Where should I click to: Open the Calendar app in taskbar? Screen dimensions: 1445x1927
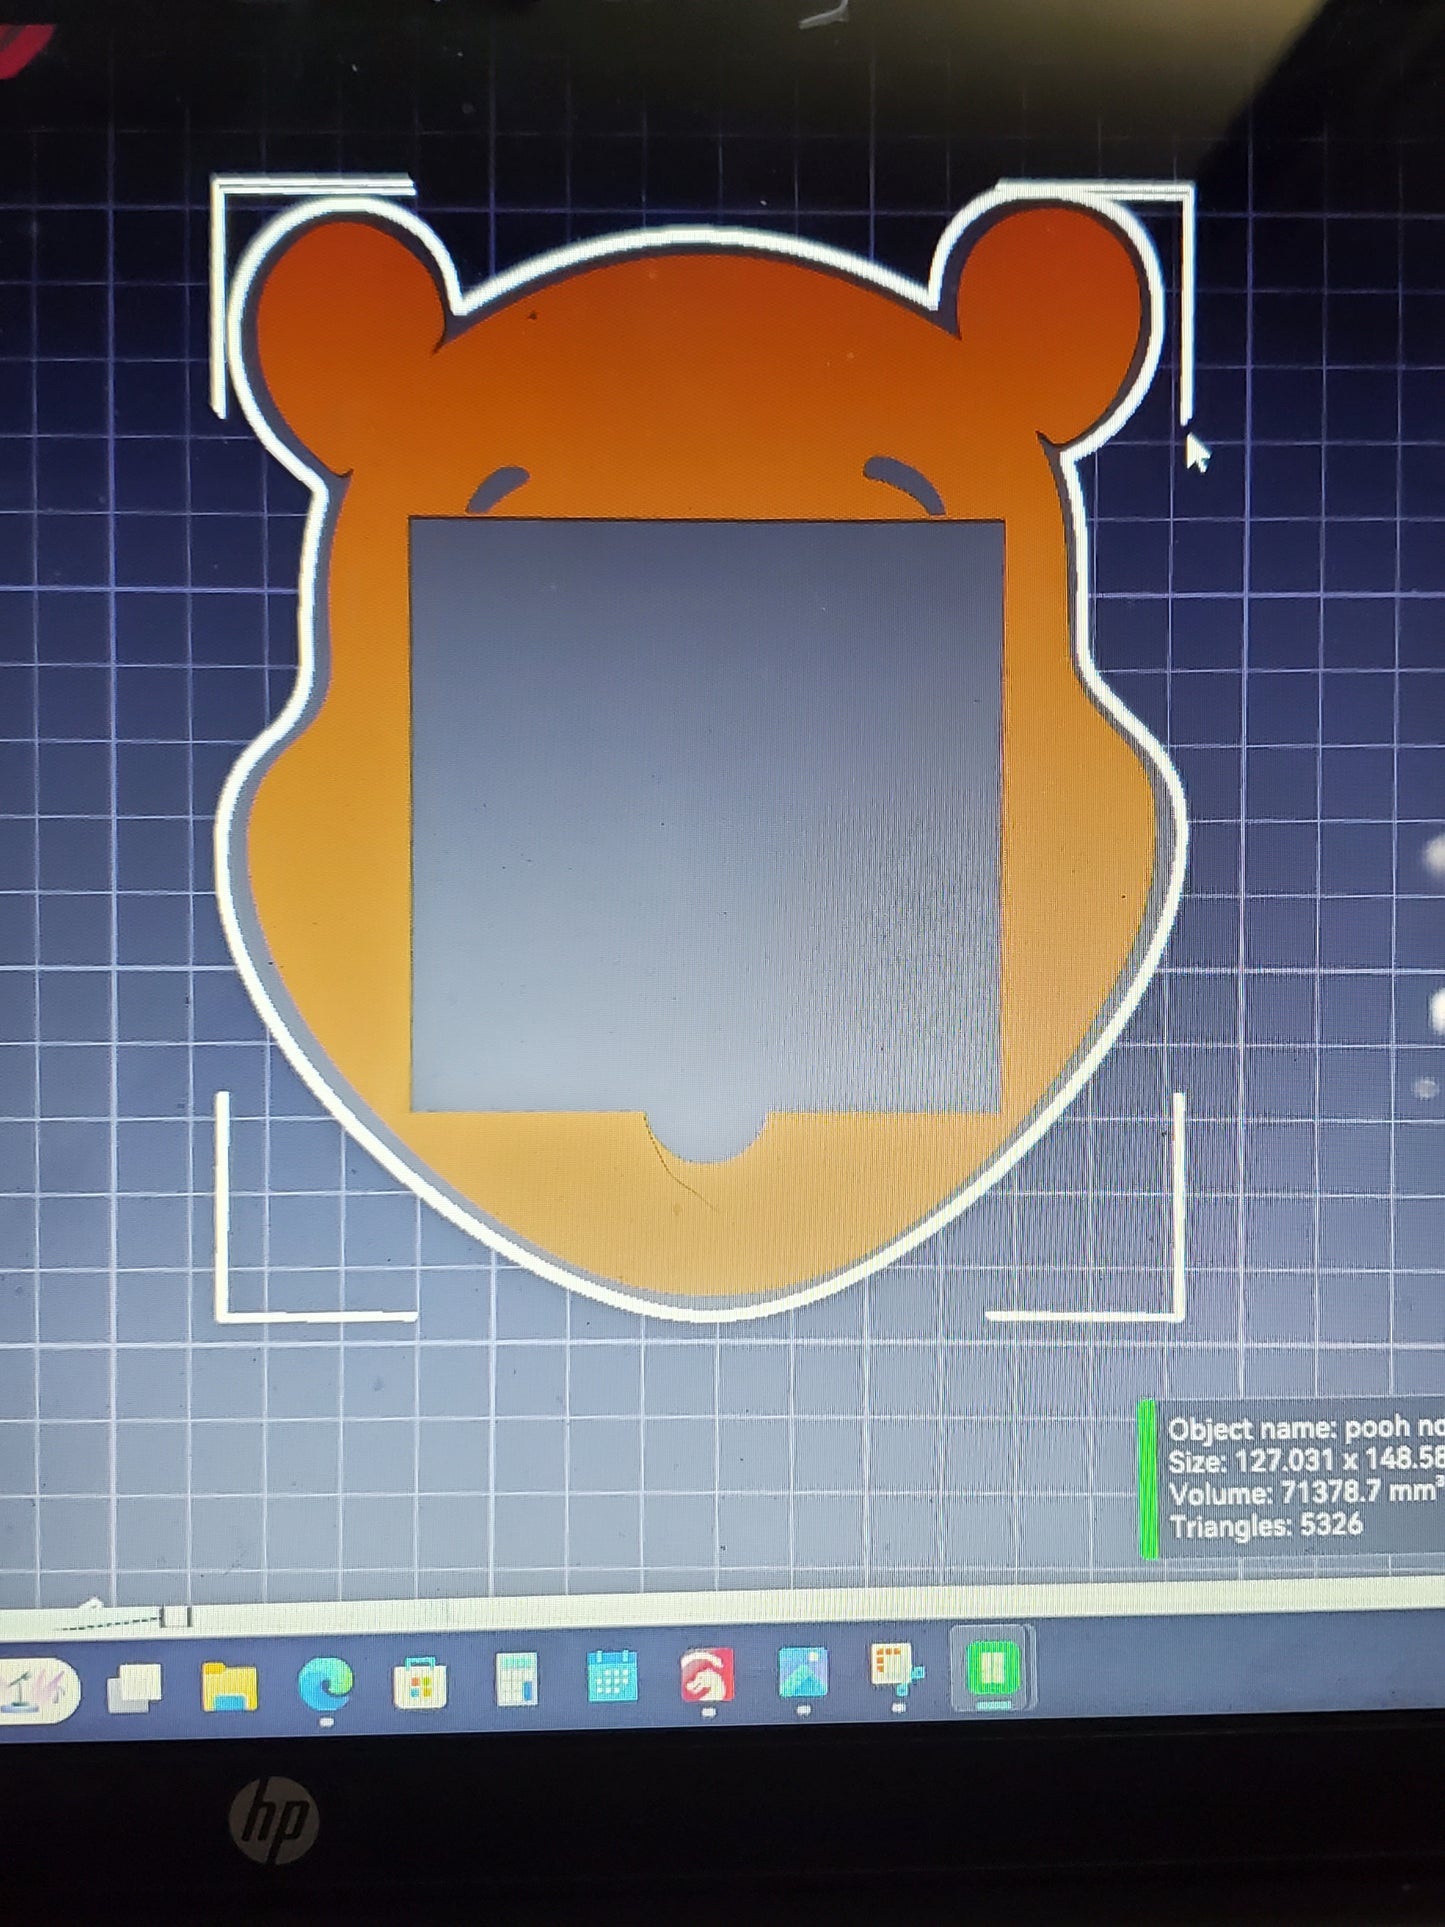click(612, 1675)
